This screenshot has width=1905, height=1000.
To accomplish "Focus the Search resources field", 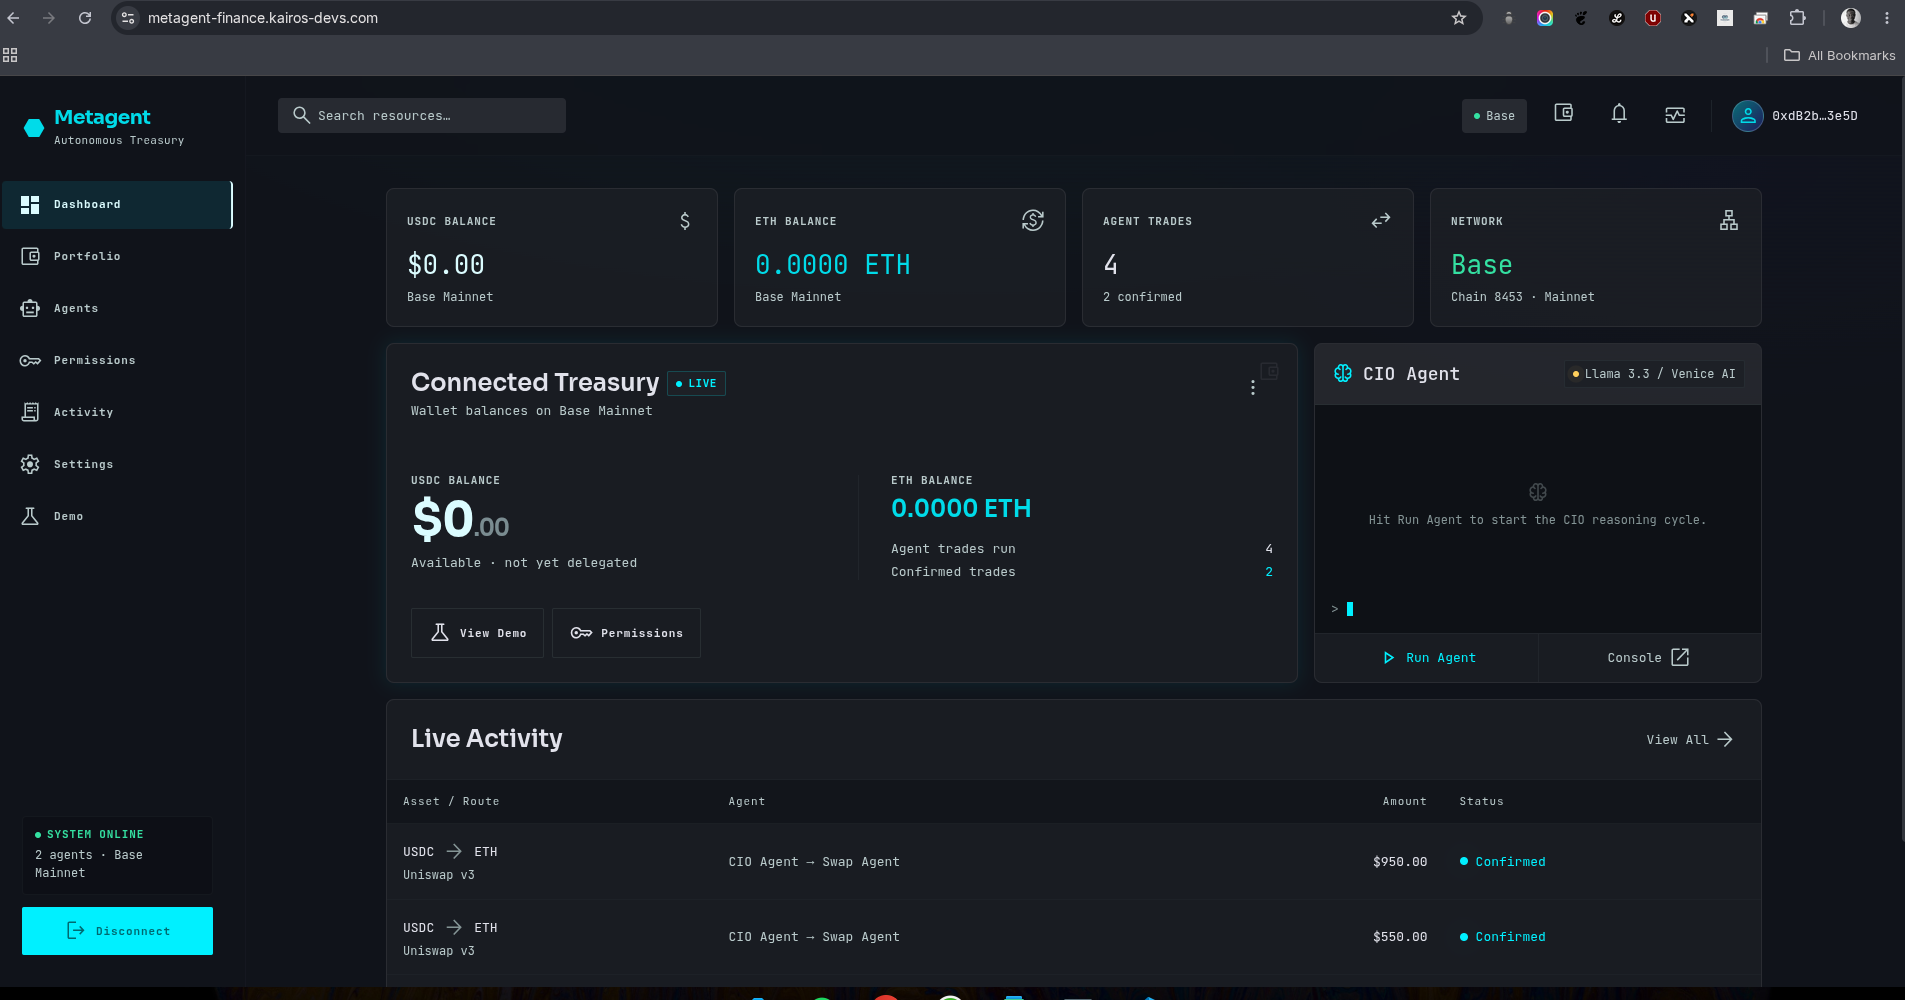I will point(422,116).
